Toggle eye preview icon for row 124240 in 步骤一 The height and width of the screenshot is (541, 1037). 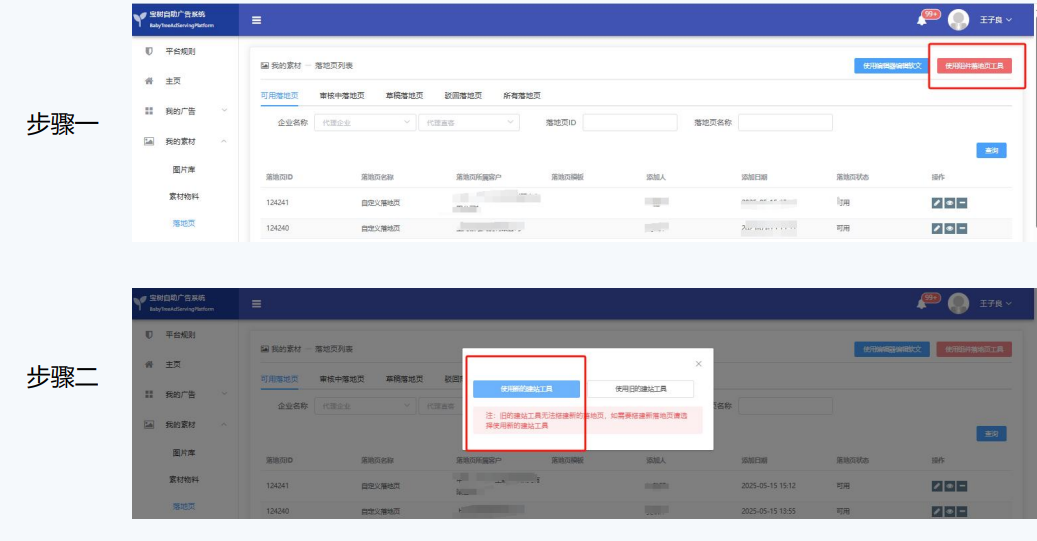click(949, 228)
